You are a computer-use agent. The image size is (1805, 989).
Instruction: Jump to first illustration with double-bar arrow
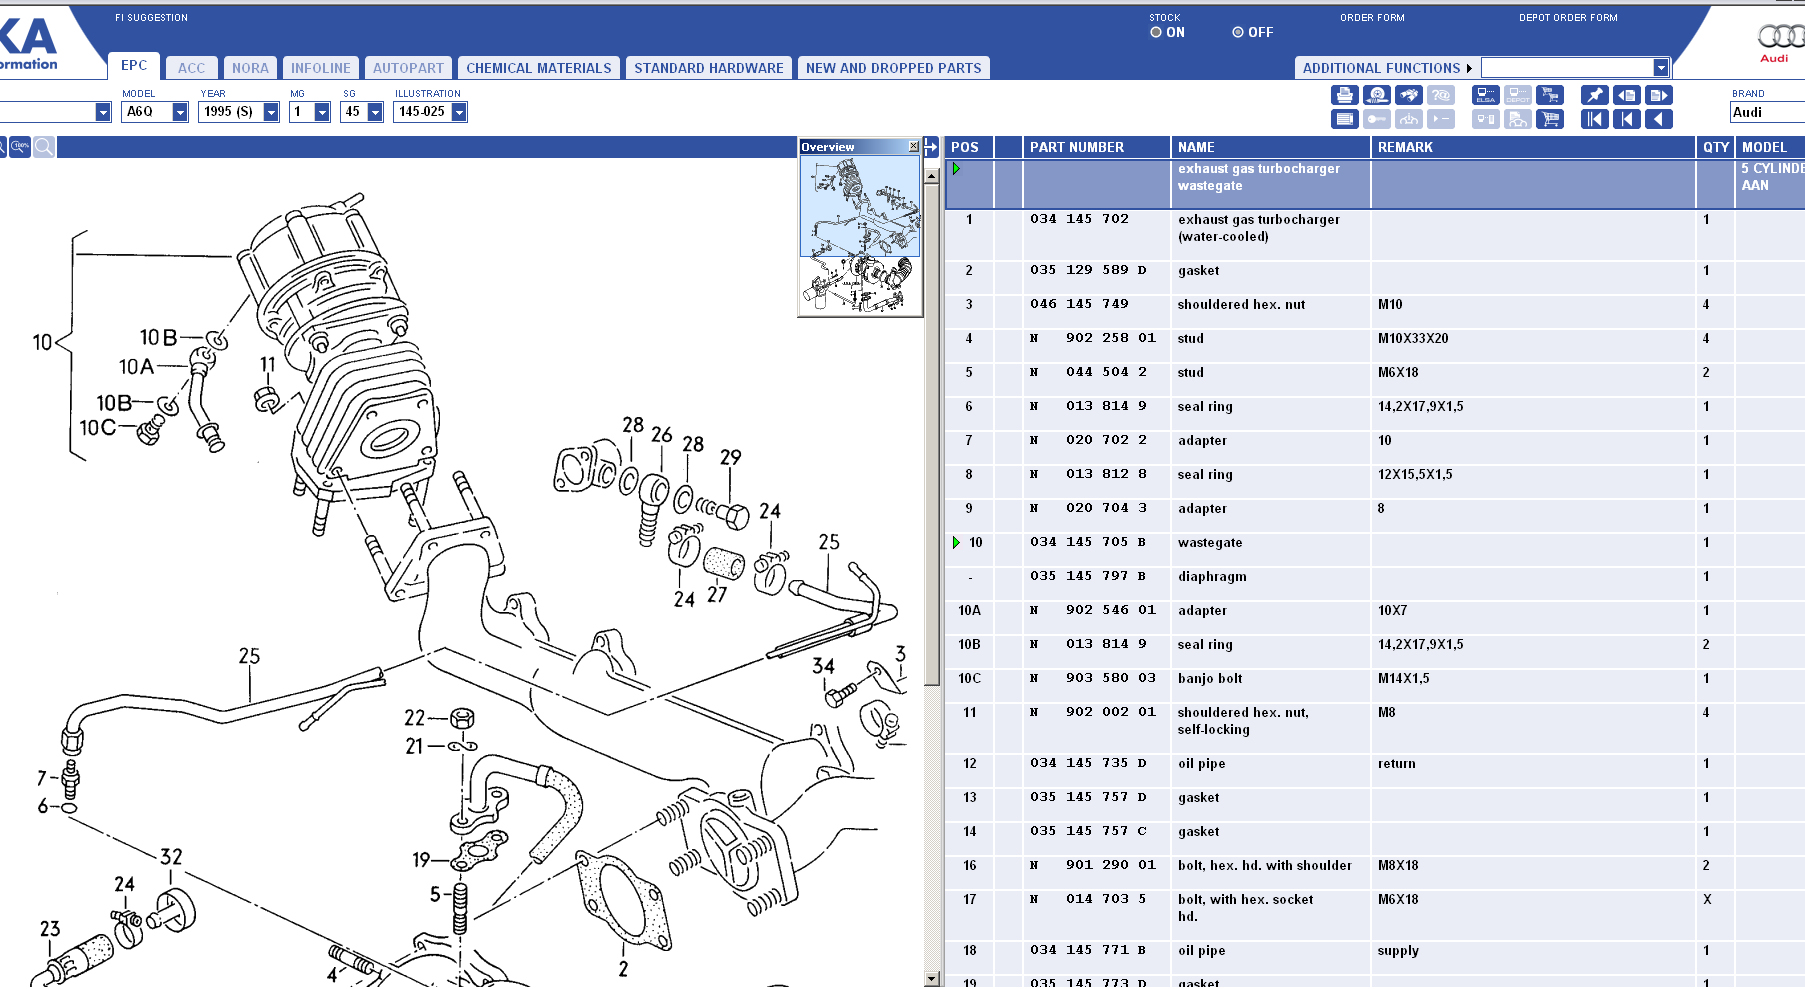(1594, 120)
